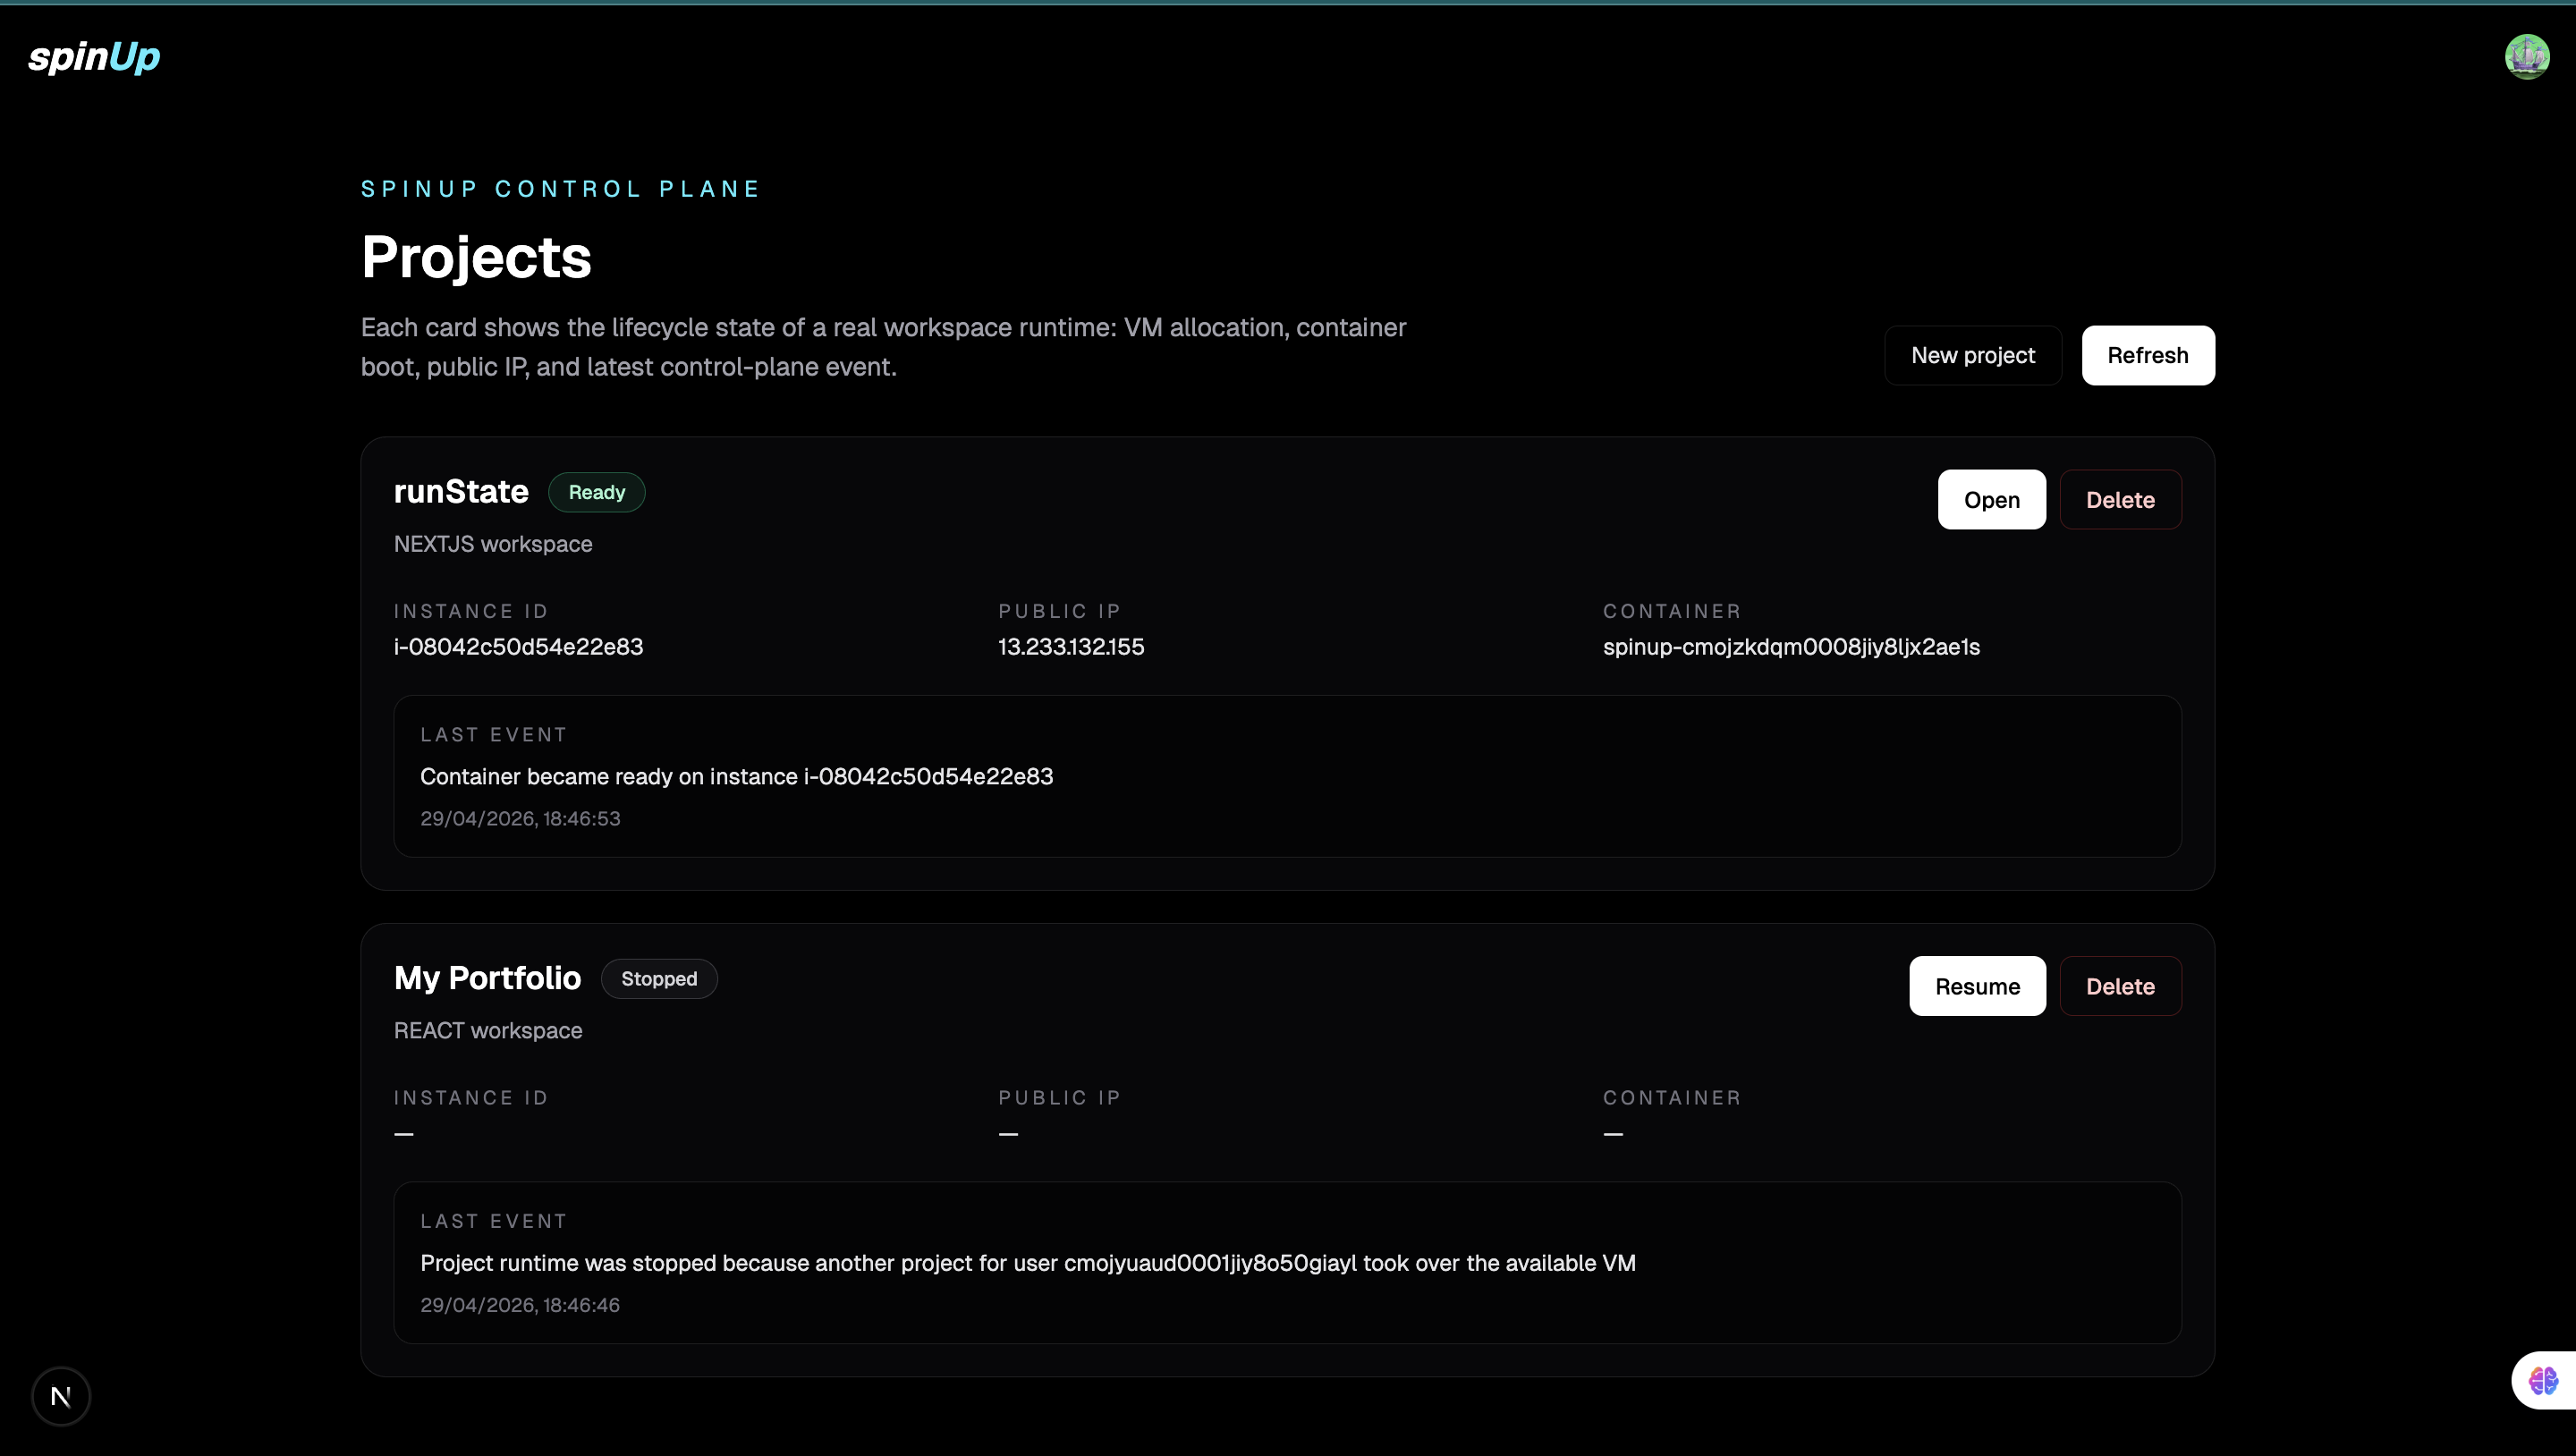Click container name spinup-cmojzkdqm0008jiy8ljx2ae1s
2576x1456 pixels.
click(x=1791, y=646)
